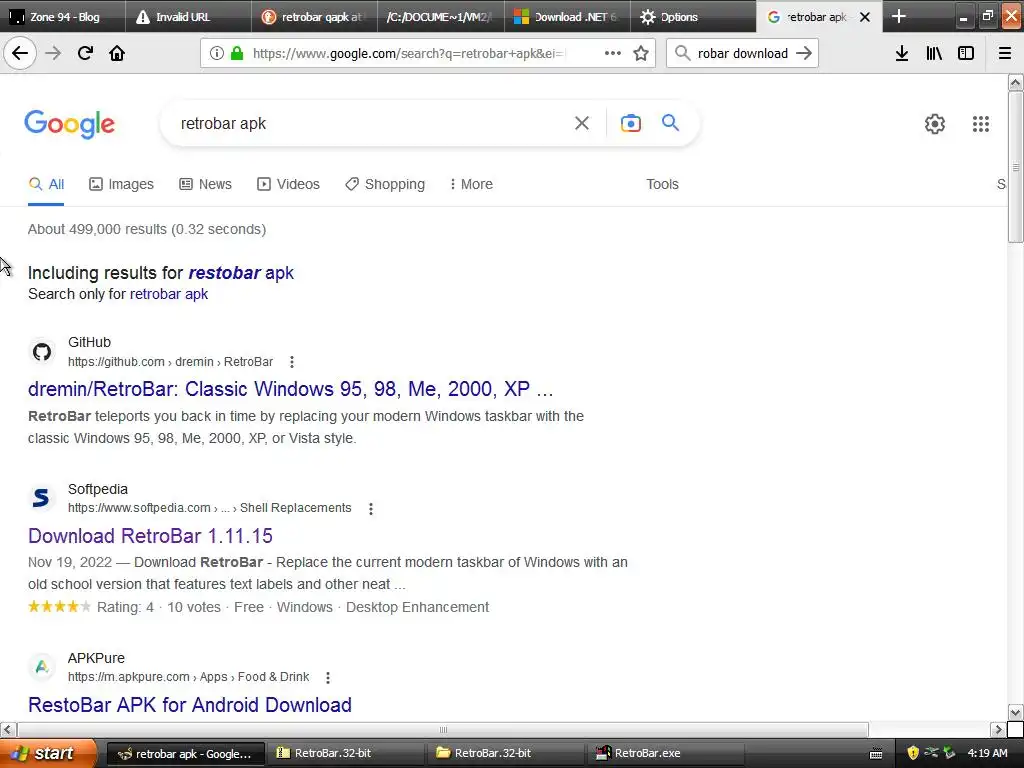Open the library bookmarks and history
Viewport: 1024px width, 768px height.
tap(934, 54)
